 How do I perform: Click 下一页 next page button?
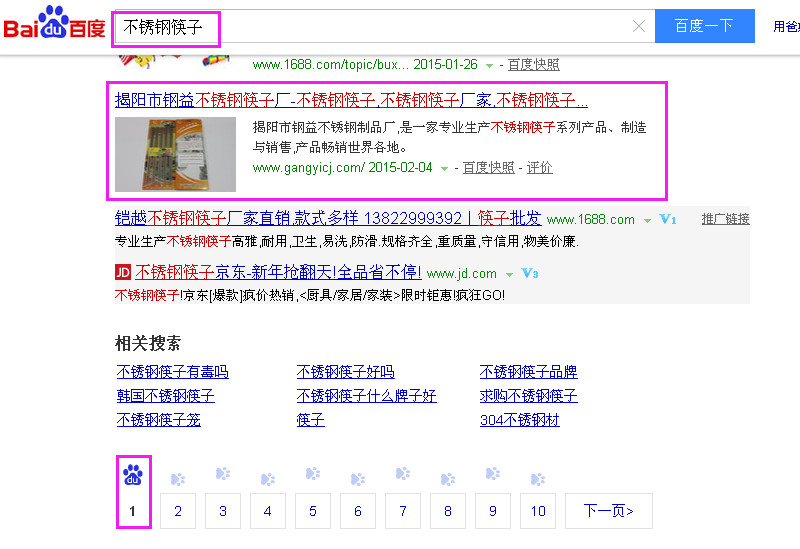pyautogui.click(x=608, y=511)
